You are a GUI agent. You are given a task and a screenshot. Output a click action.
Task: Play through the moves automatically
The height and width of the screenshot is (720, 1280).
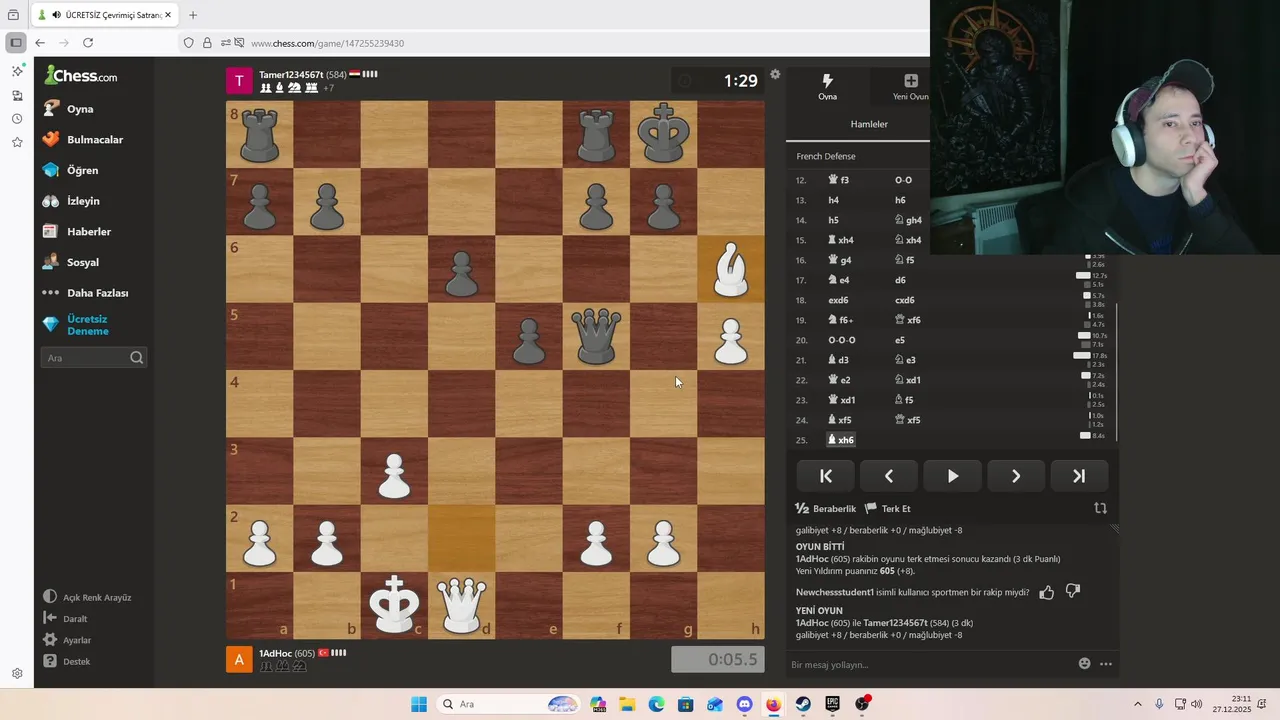click(x=952, y=476)
